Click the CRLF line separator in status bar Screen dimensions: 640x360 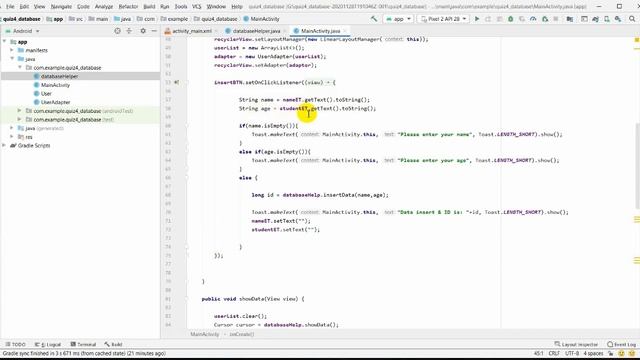point(554,353)
